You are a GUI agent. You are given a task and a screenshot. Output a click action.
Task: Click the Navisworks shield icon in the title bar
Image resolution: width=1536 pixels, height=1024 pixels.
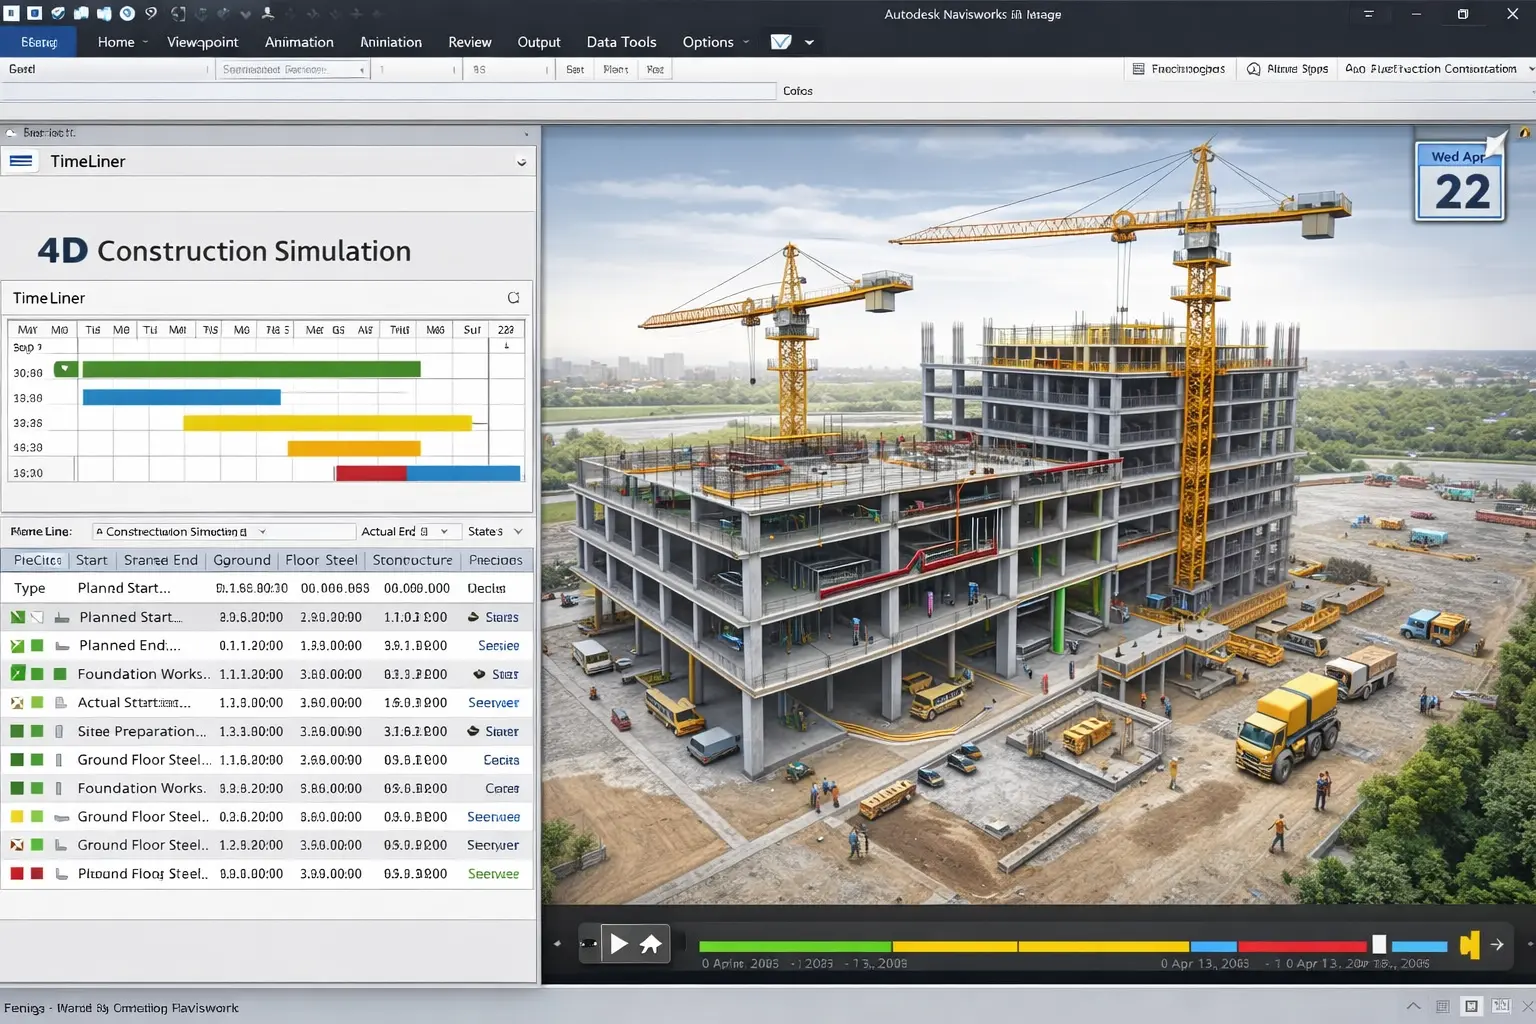57,13
